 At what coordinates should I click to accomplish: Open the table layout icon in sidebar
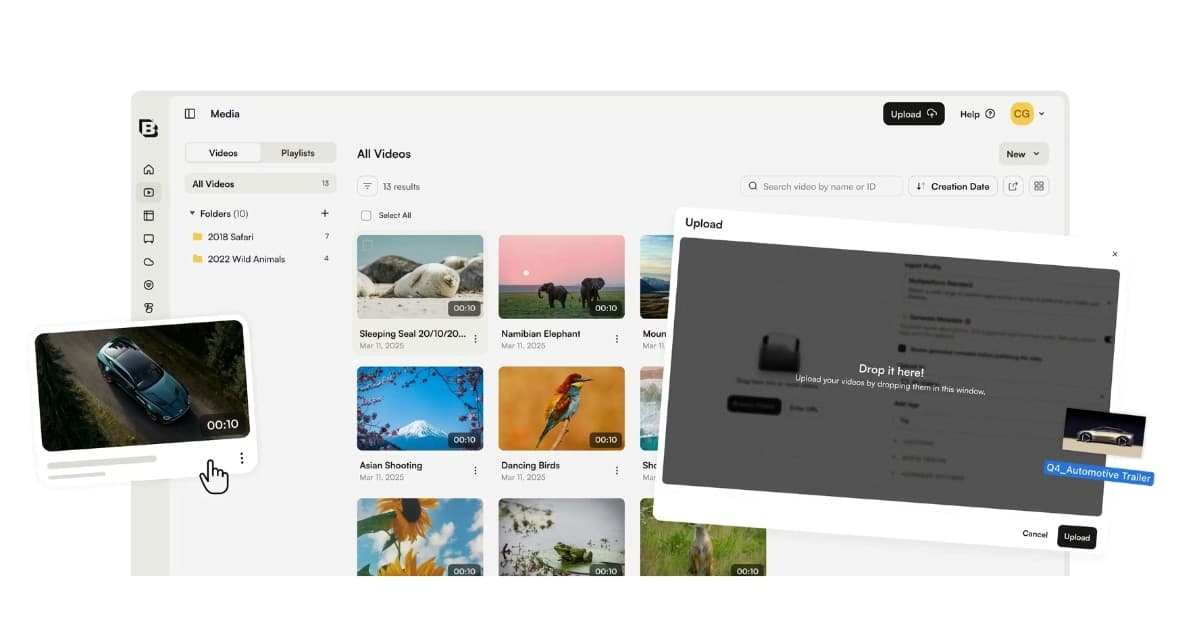[x=149, y=215]
